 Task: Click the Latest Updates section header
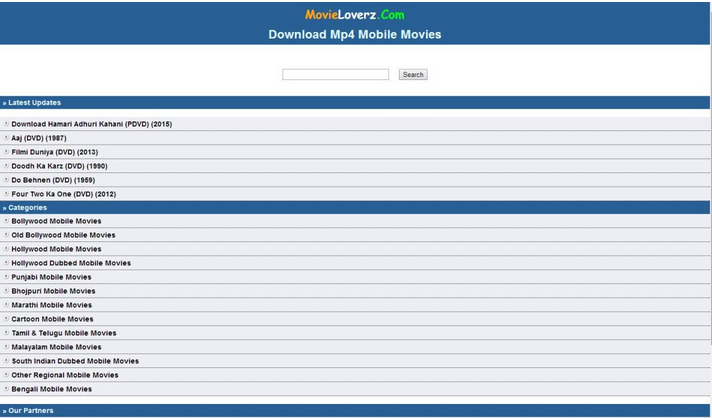tap(355, 103)
